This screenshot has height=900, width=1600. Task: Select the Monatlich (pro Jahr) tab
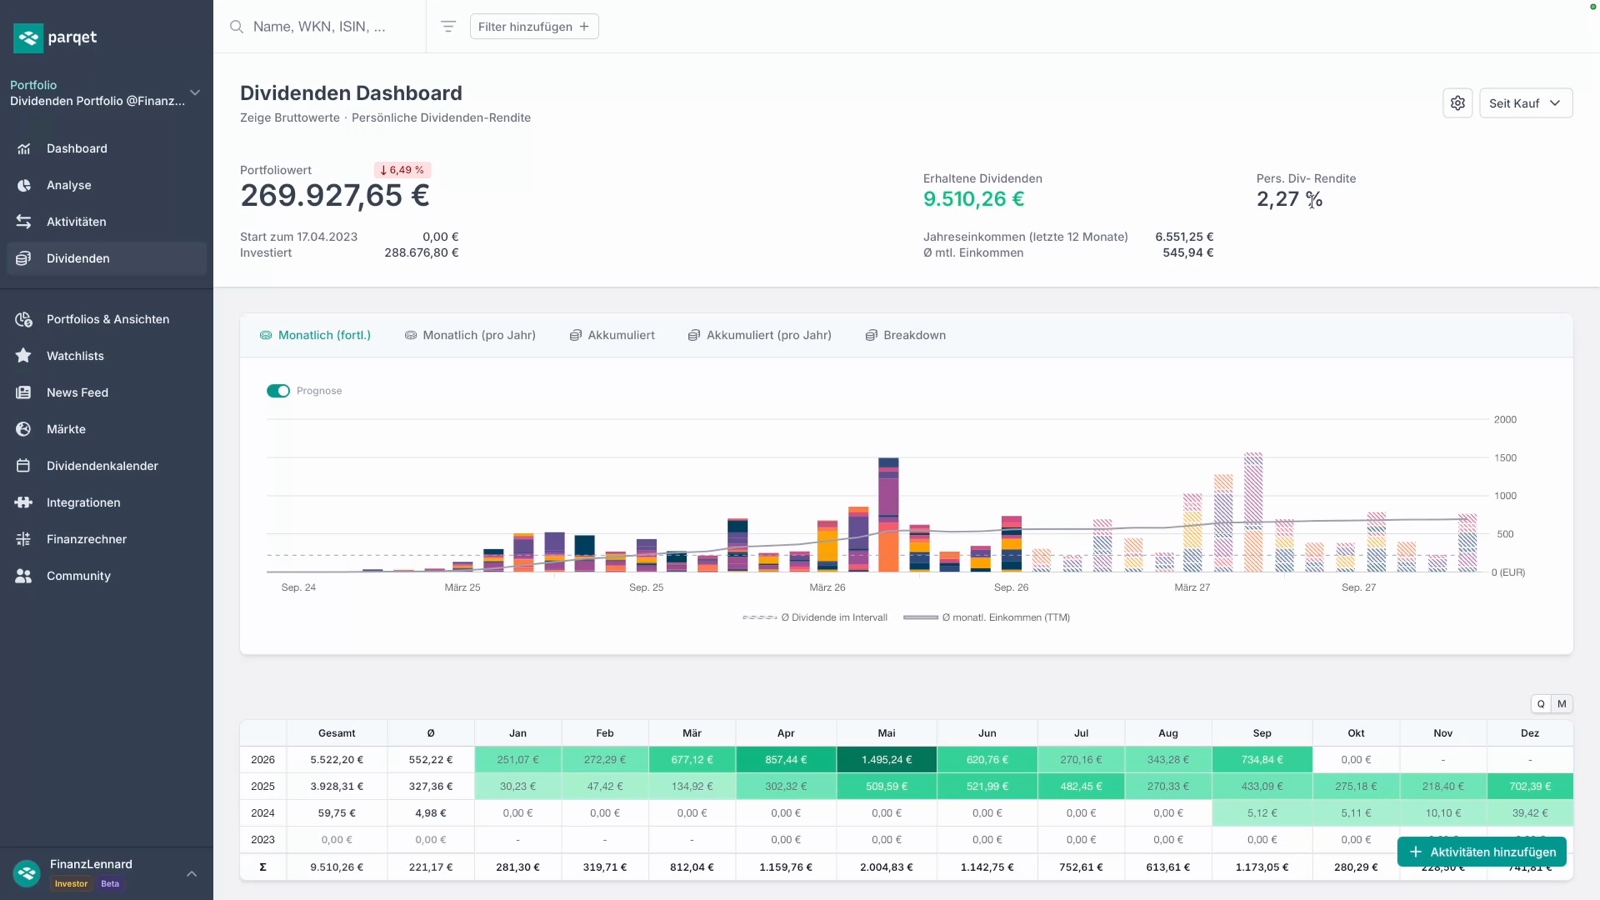[x=470, y=335]
